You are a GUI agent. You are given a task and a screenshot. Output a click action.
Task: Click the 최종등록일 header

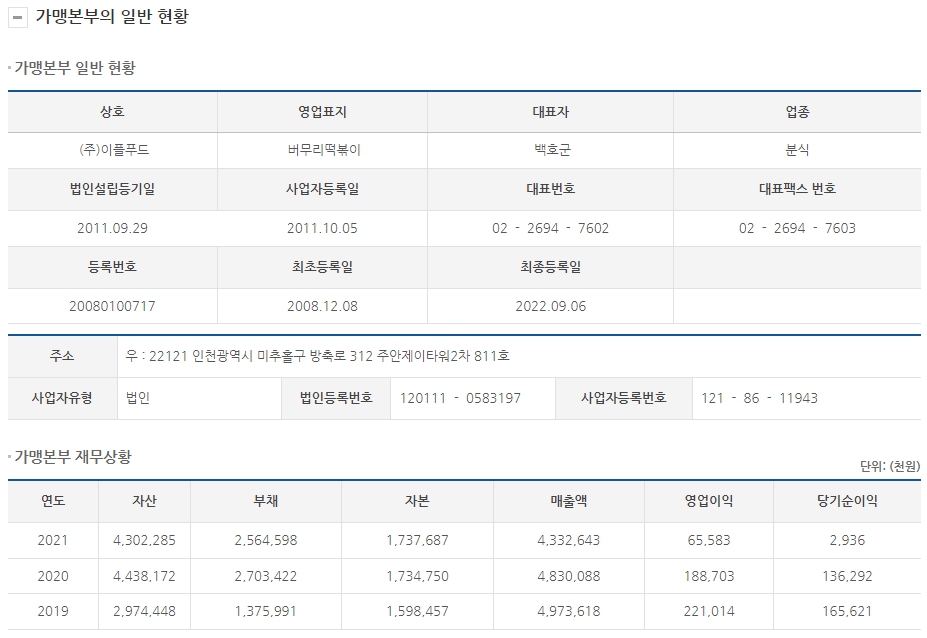click(550, 267)
